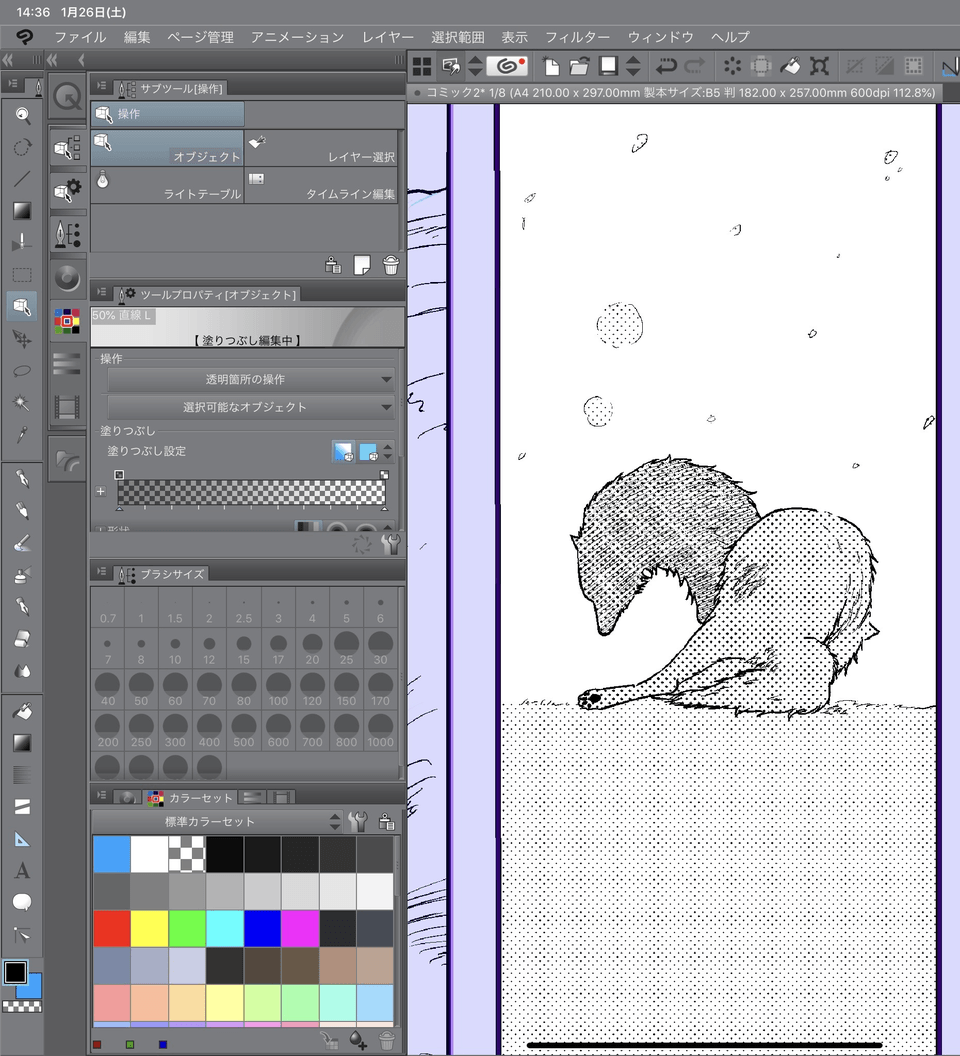Toggle the first fill setting button

[x=343, y=452]
